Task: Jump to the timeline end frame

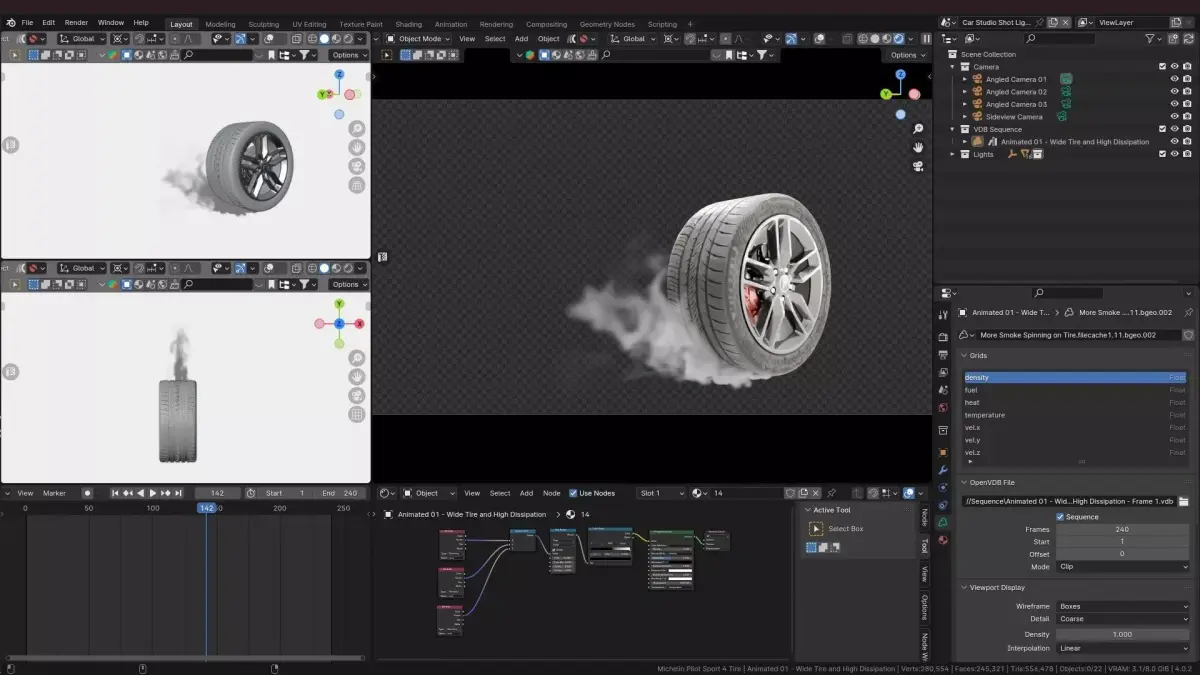Action: tap(179, 493)
